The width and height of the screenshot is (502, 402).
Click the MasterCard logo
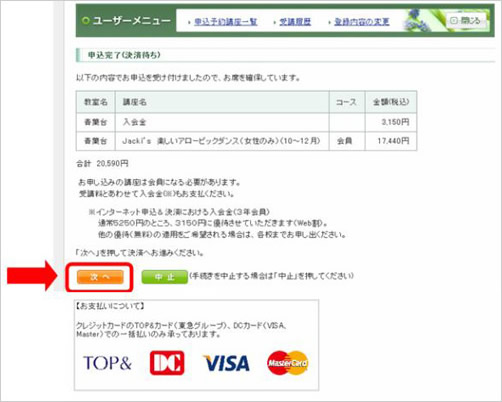click(x=288, y=363)
